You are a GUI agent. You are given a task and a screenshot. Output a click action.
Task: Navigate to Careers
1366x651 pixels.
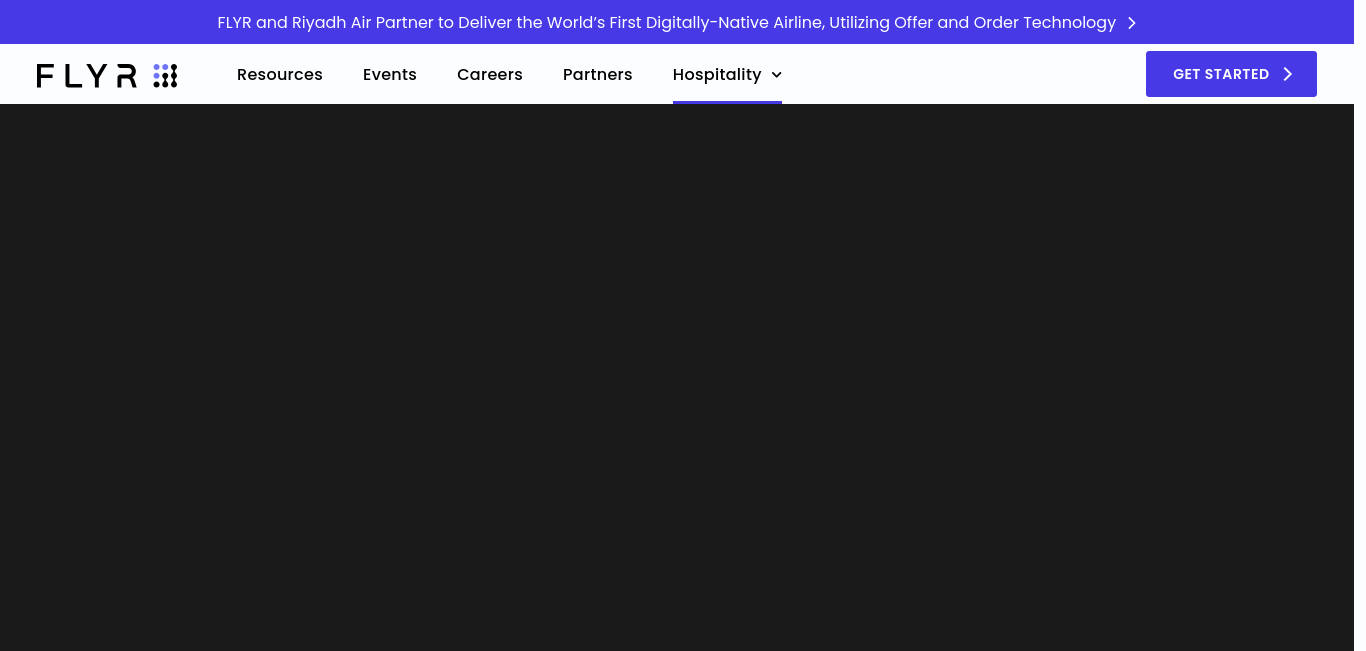tap(490, 74)
